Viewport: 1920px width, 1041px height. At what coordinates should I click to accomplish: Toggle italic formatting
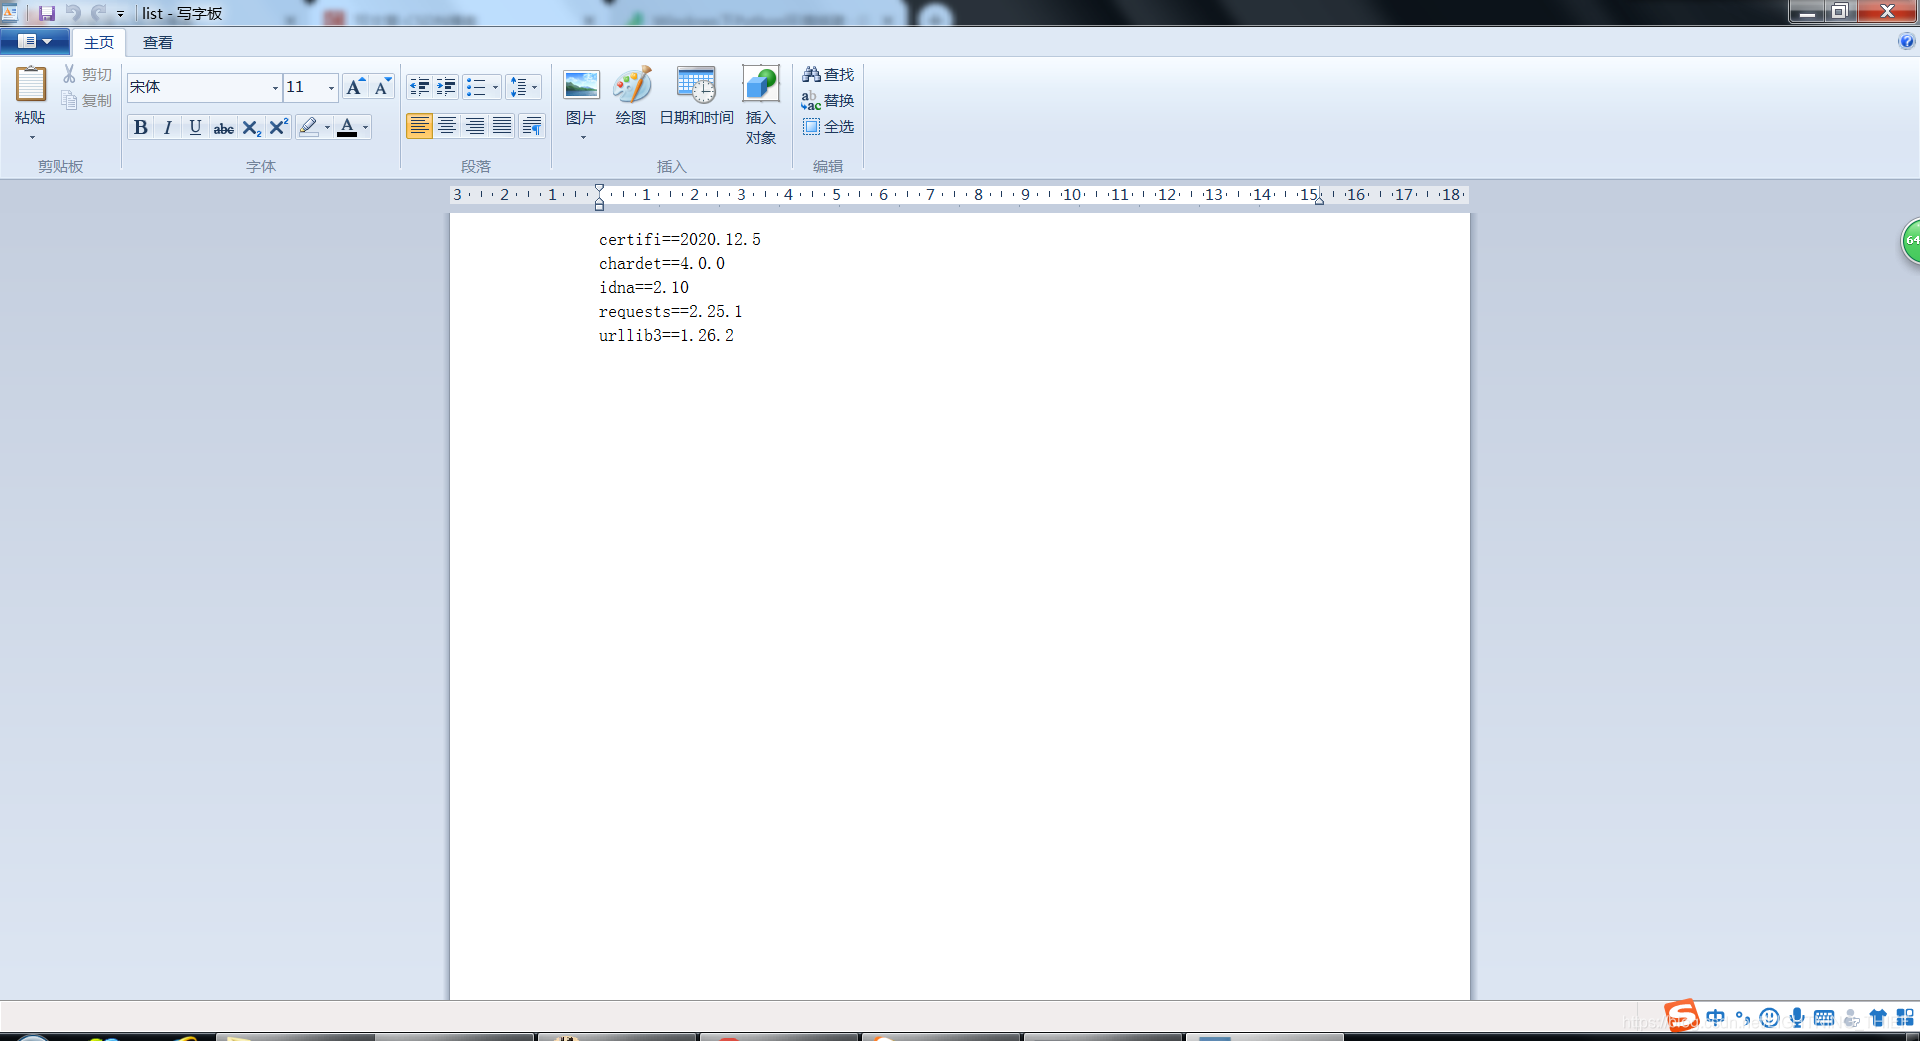coord(168,127)
